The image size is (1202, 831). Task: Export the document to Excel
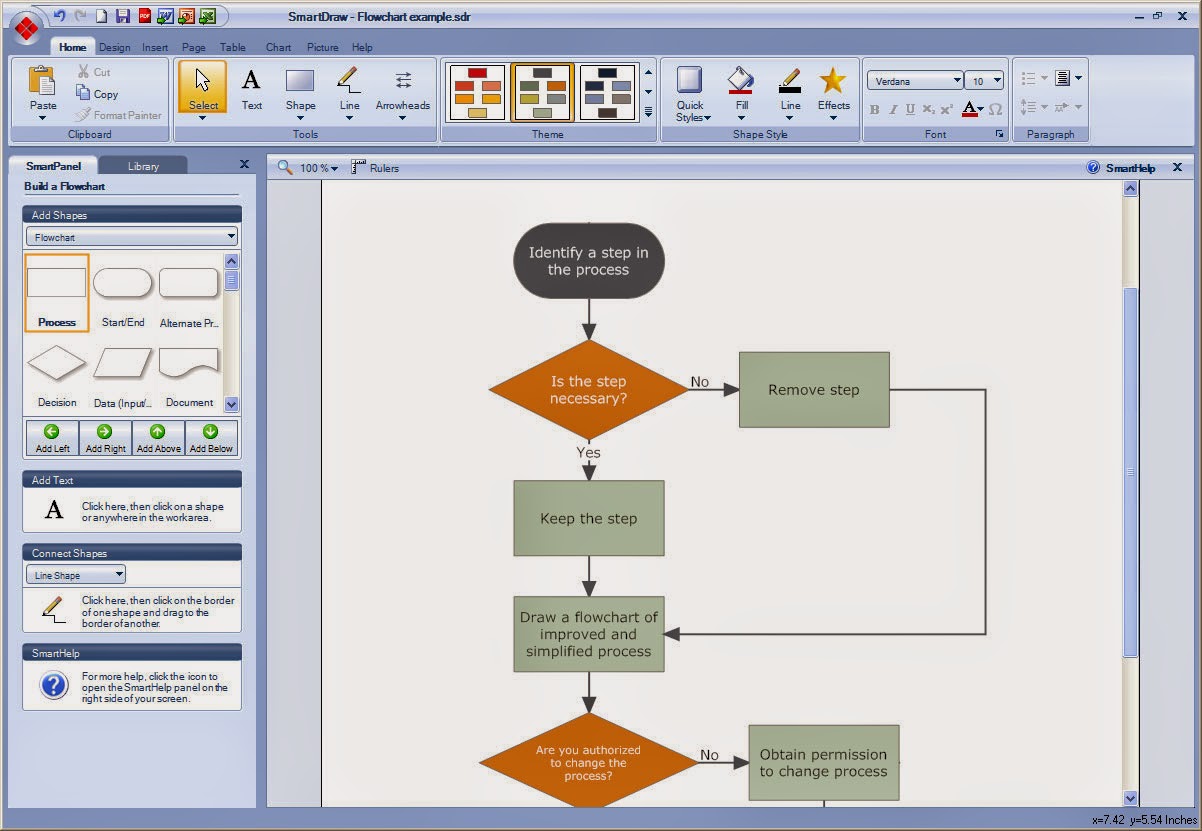click(208, 16)
